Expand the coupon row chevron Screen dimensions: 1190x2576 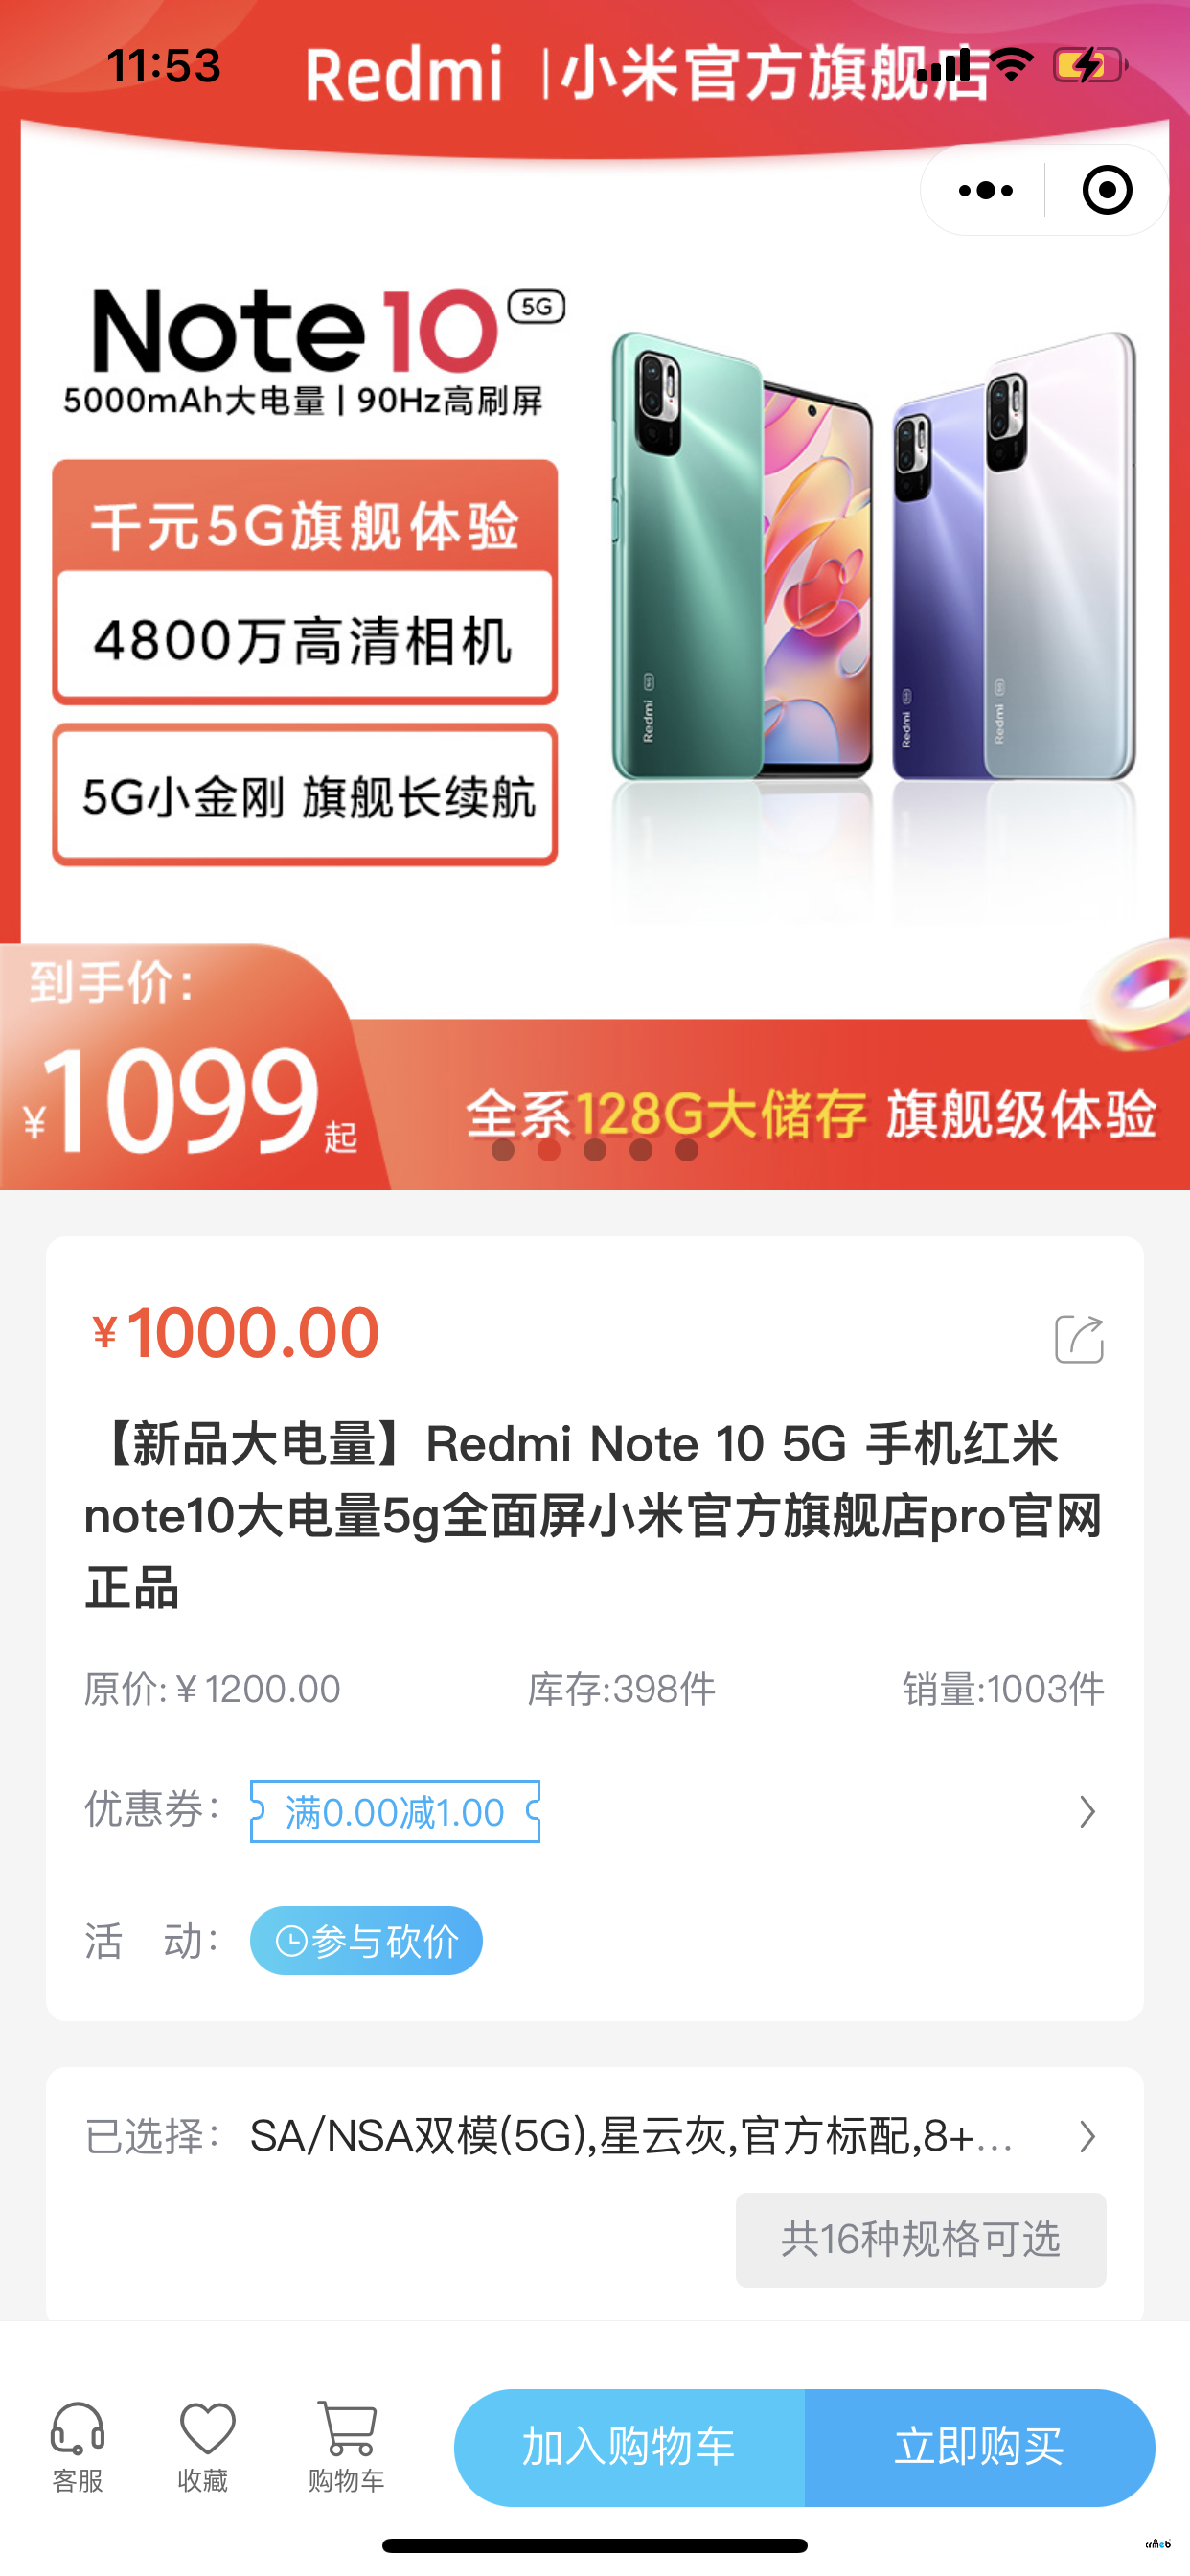1087,1811
